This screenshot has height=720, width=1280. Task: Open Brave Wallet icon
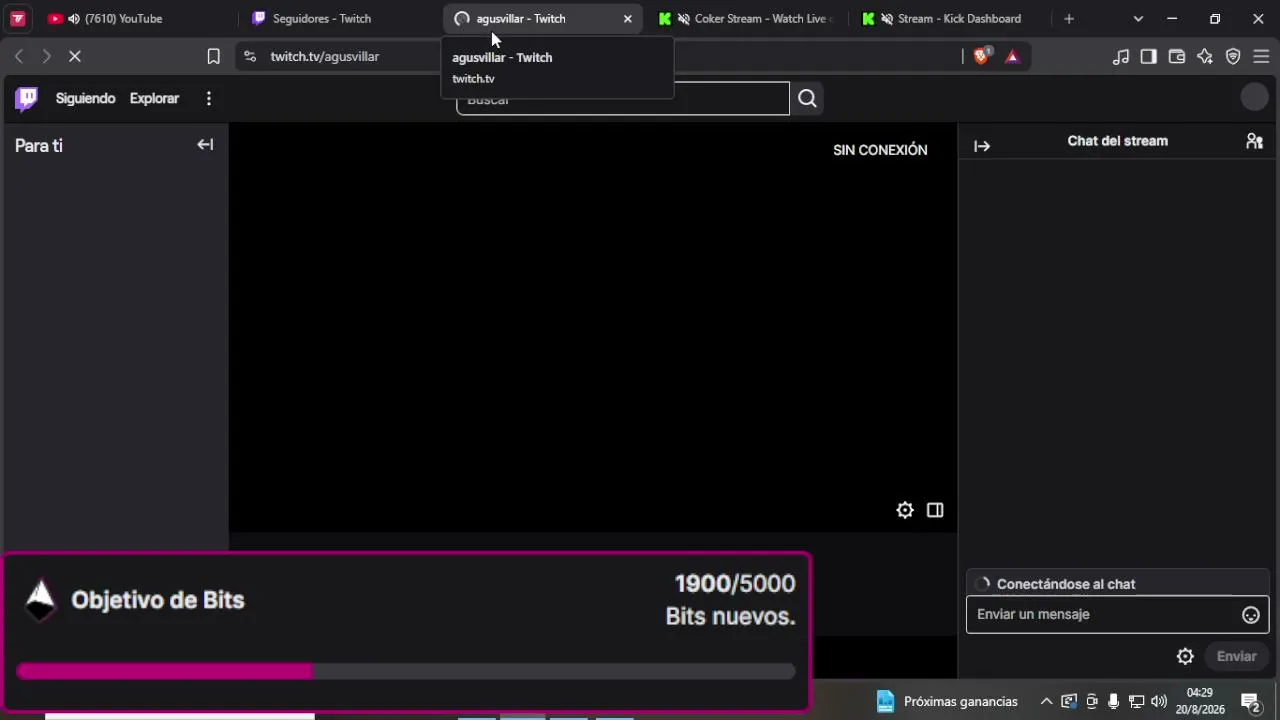click(x=1177, y=56)
